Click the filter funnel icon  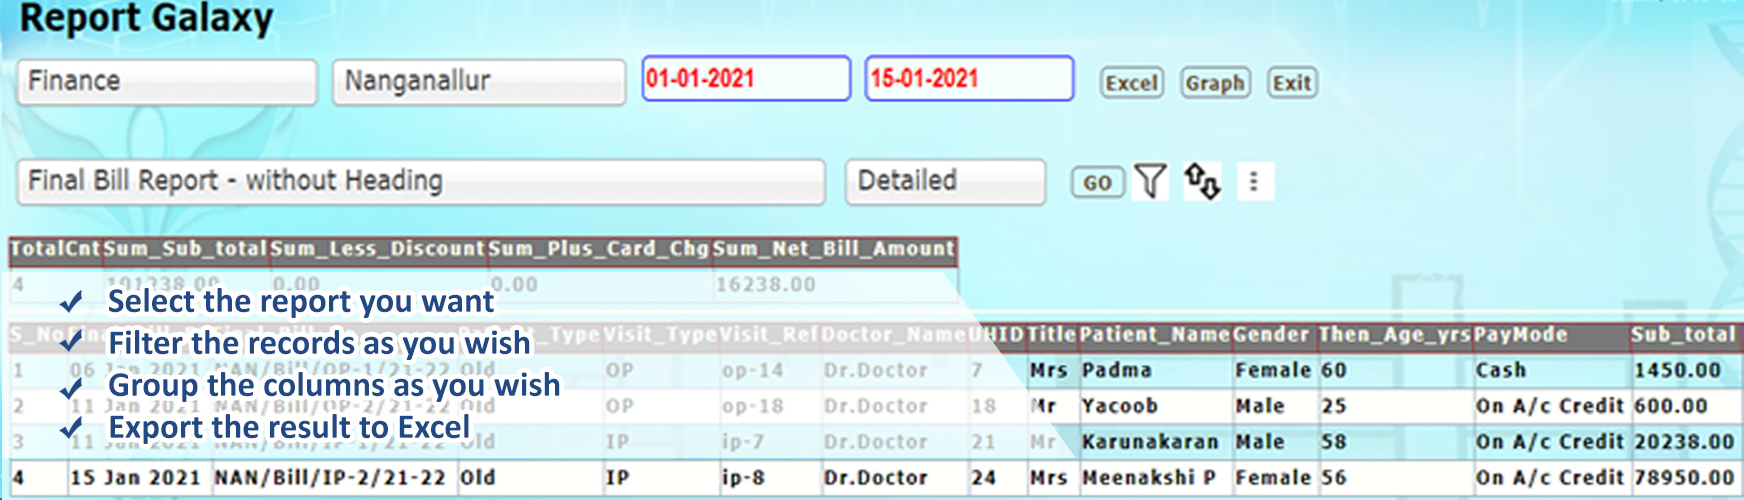pos(1151,182)
